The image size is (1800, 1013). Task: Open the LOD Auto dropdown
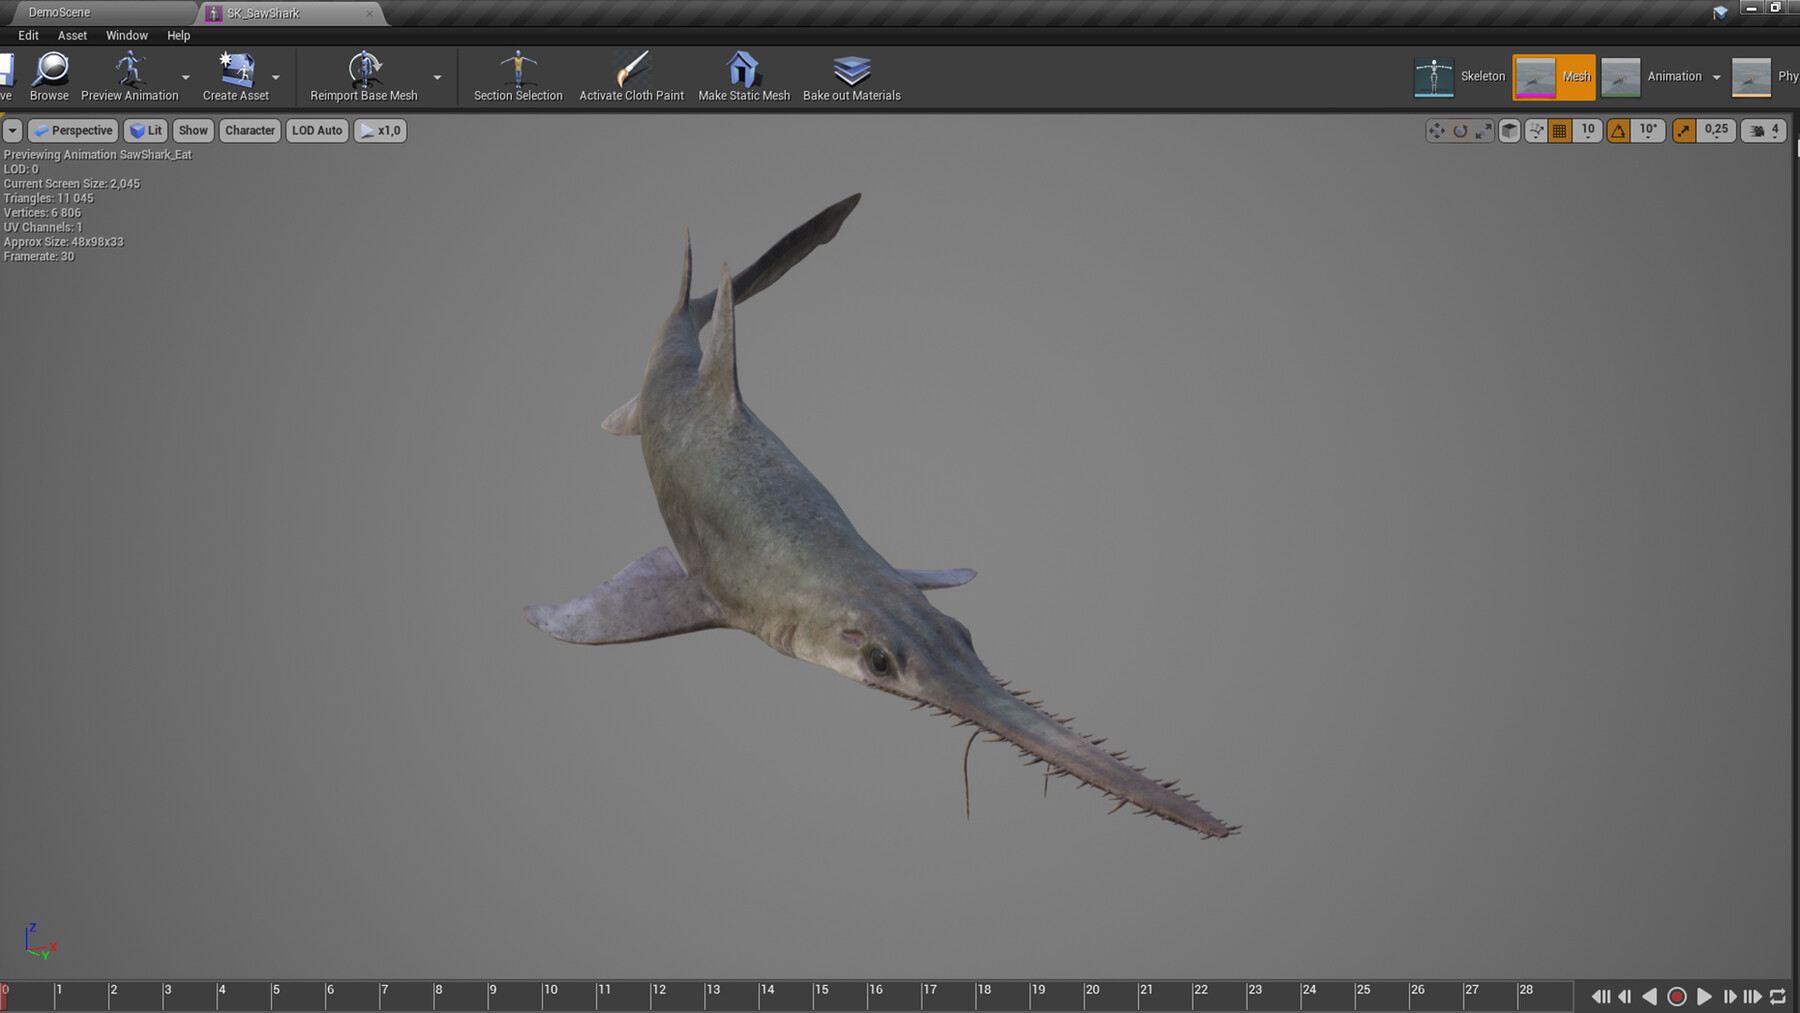pyautogui.click(x=316, y=130)
